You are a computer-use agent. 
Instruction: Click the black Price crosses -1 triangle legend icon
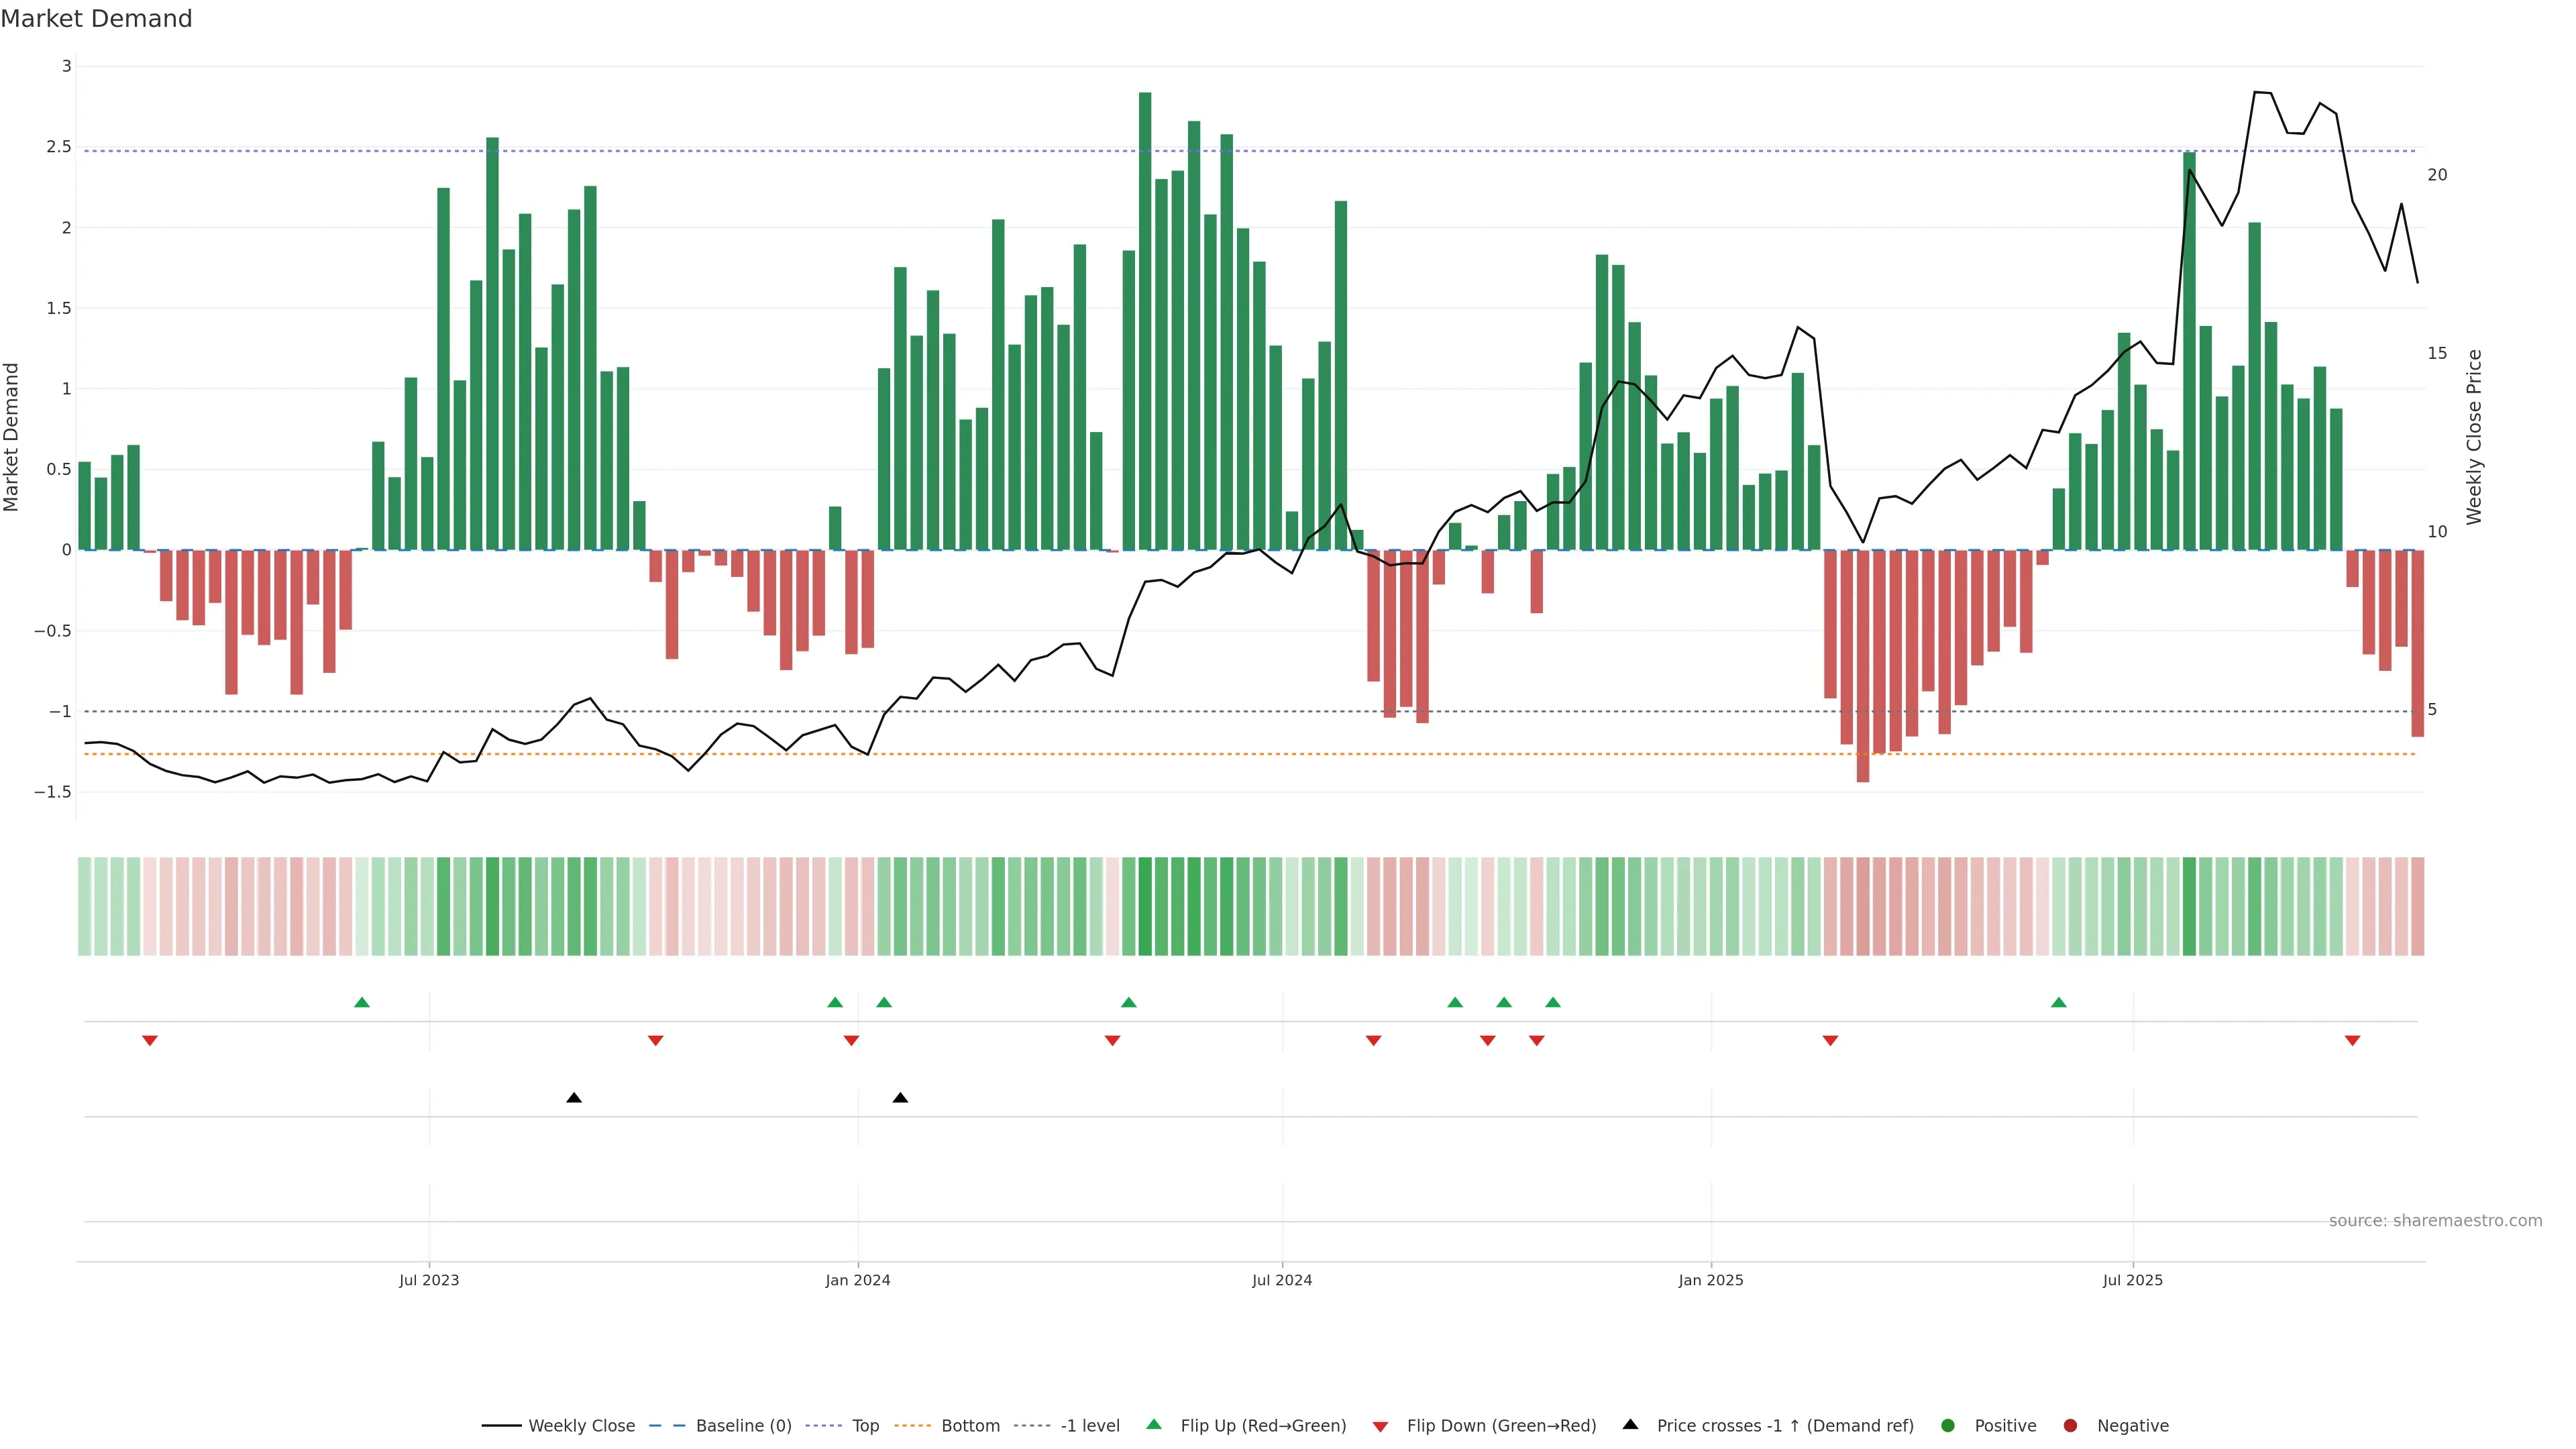click(x=1630, y=1424)
